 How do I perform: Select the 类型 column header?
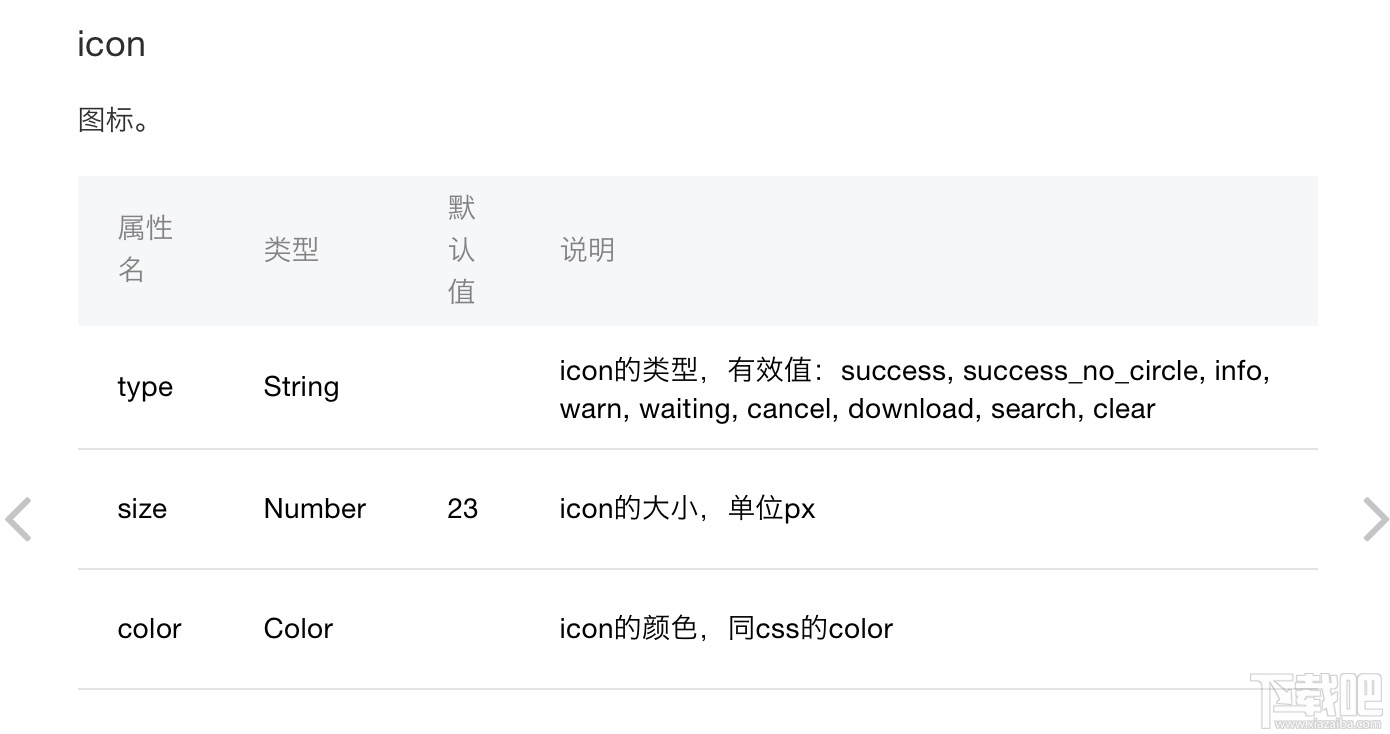pos(291,250)
